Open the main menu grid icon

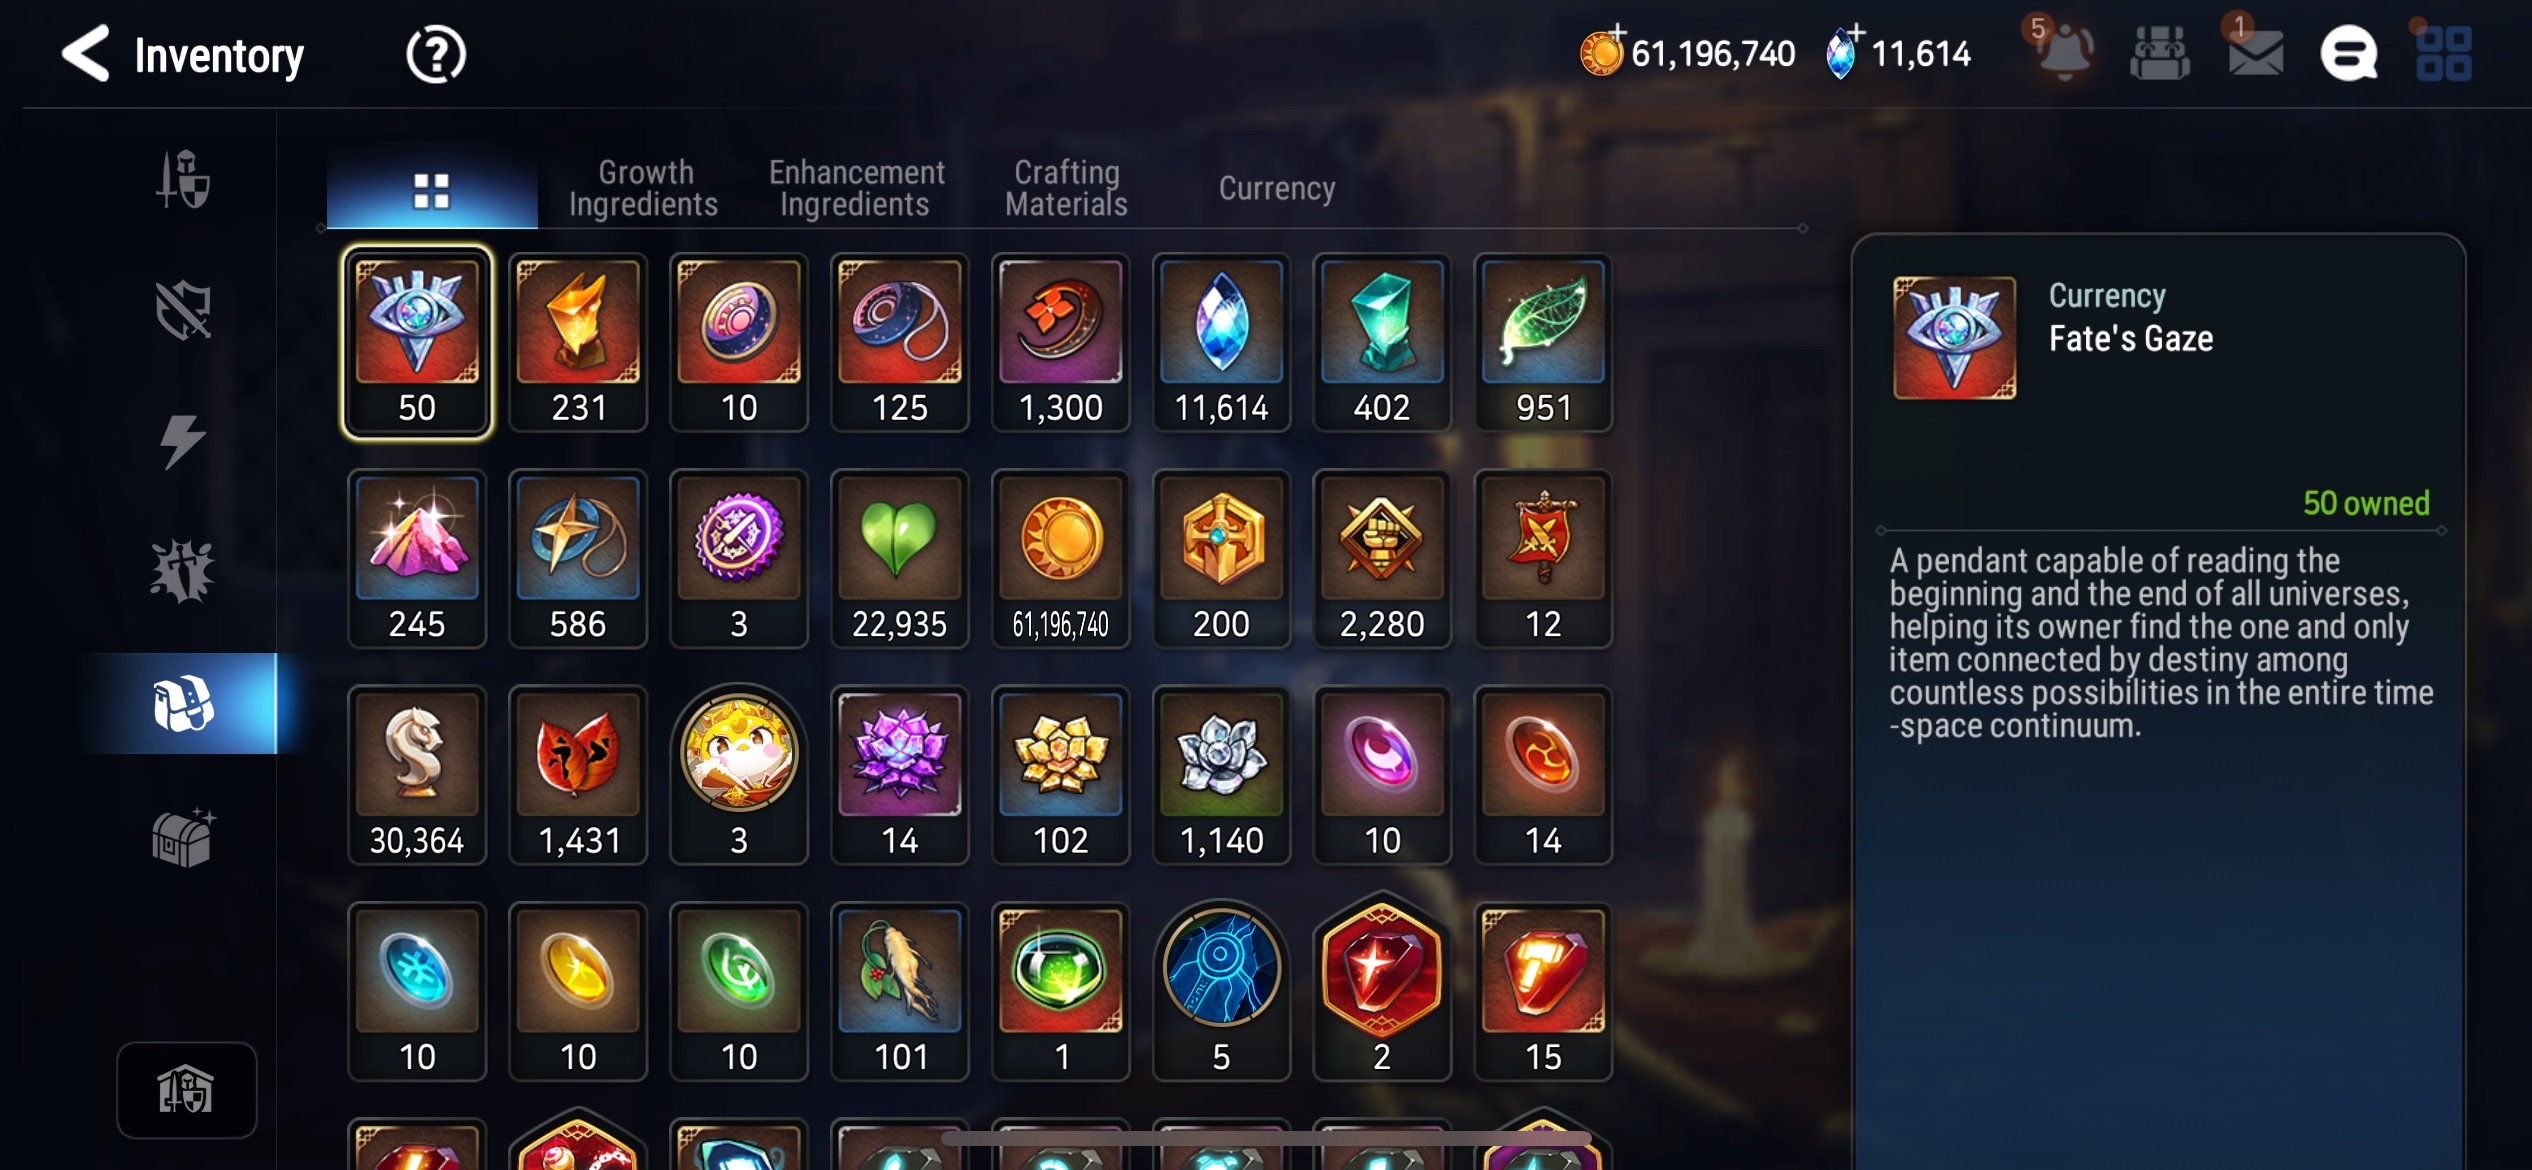[x=2443, y=54]
